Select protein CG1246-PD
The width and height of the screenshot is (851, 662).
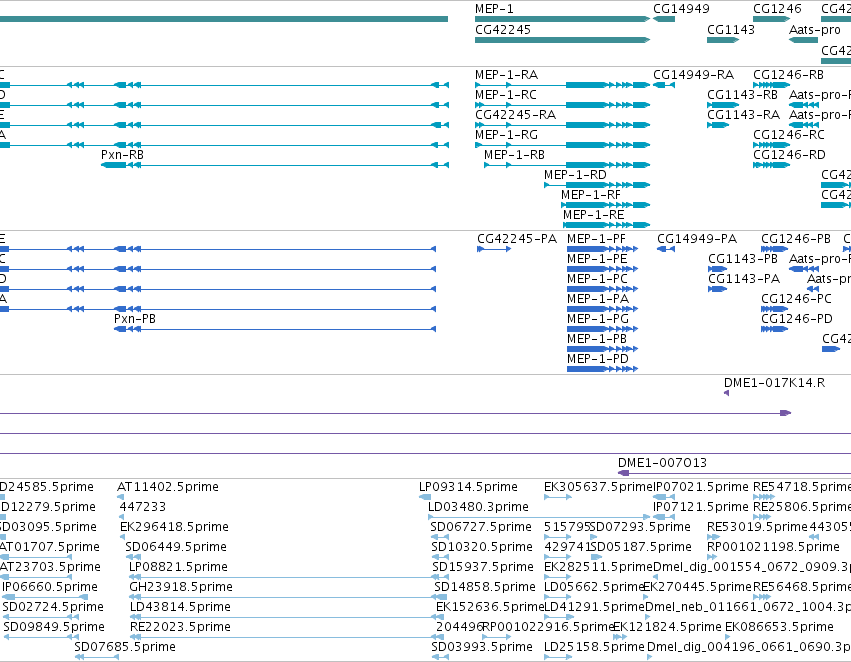point(774,329)
